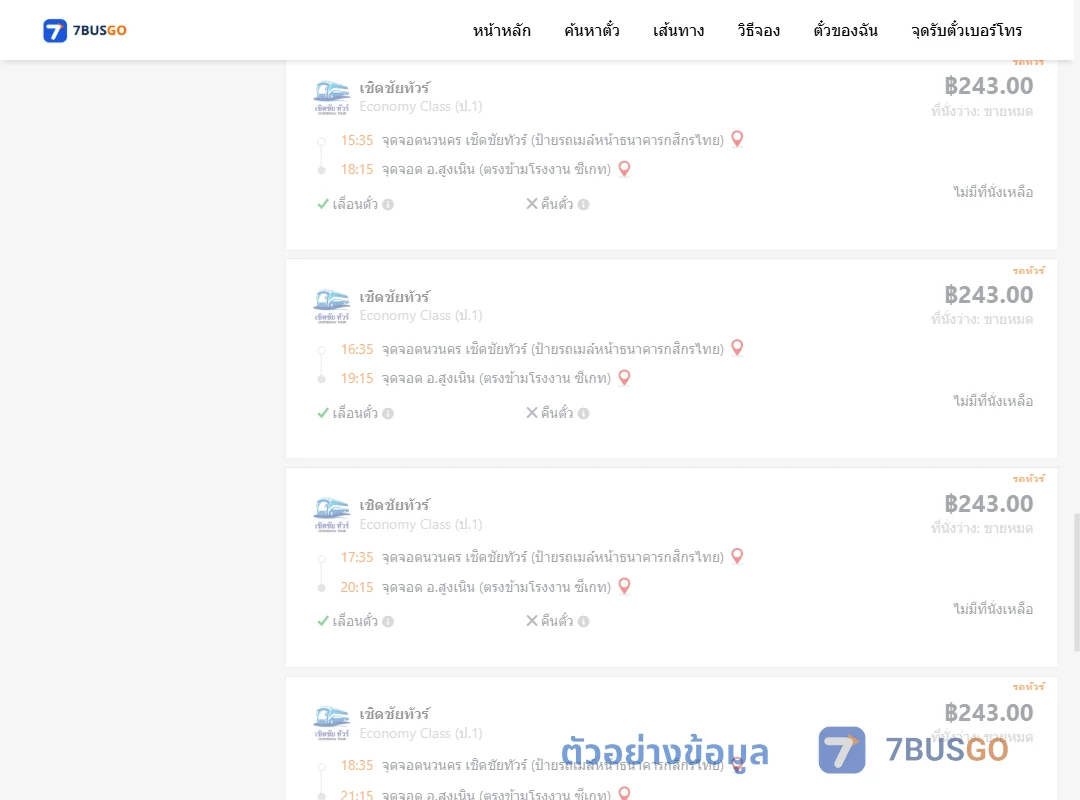The image size is (1080, 800).
Task: Click เชิดชัยทัวร์ name on 18:35 trip
Action: (x=395, y=713)
